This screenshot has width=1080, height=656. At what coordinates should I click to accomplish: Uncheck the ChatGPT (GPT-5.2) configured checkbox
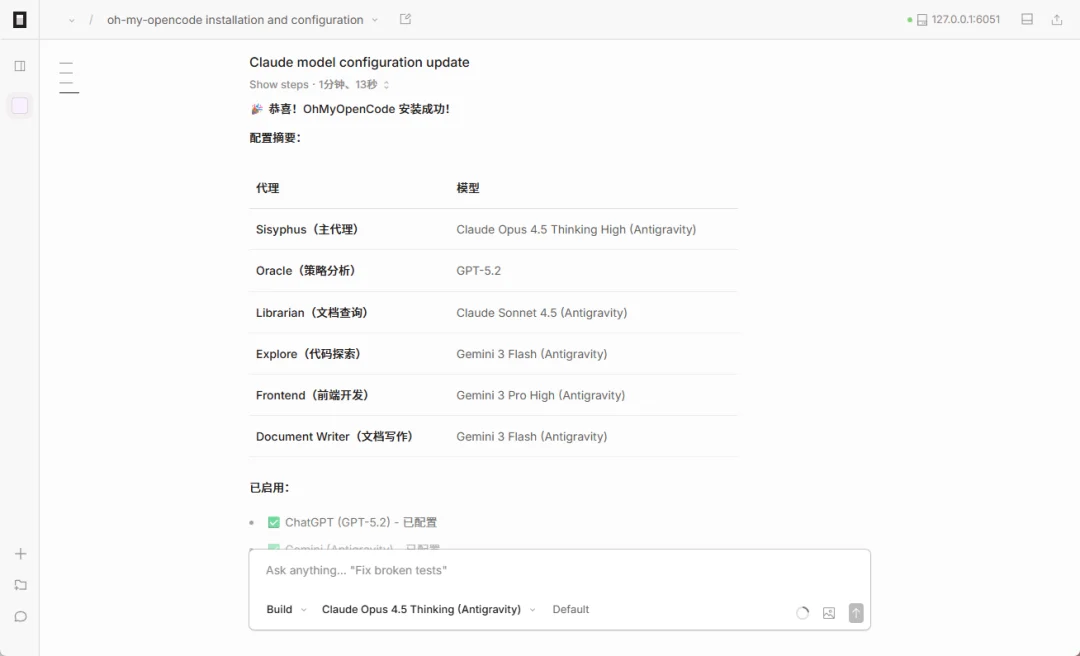pyautogui.click(x=273, y=521)
